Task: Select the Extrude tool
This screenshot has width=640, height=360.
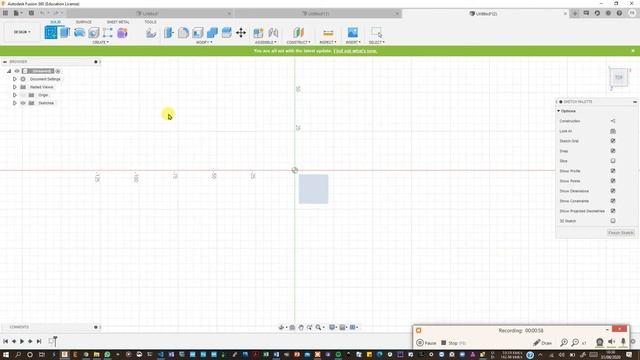Action: [65, 32]
